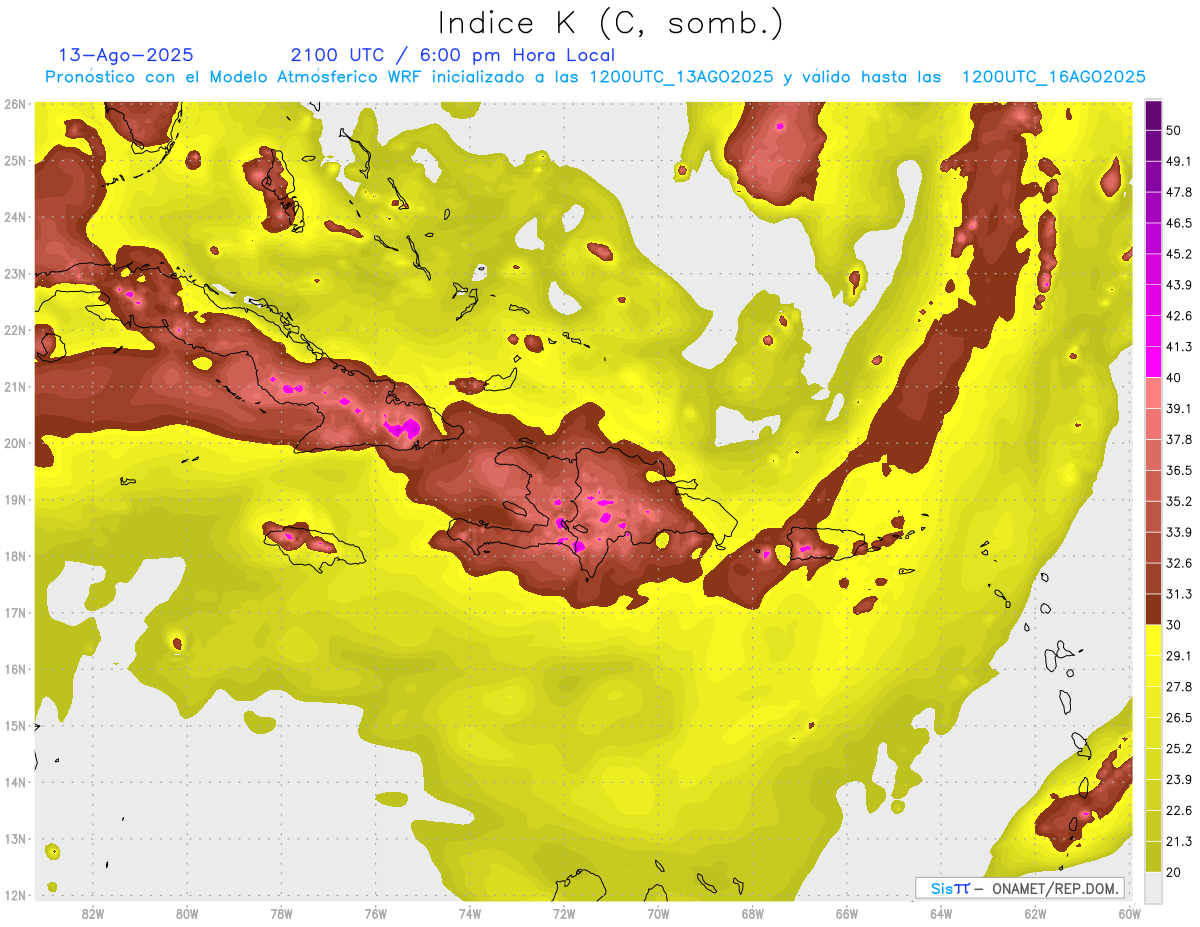Click the '2100 UTC / 6:00 pm Hora Local' text
Viewport: 1200px width, 927px height.
[x=453, y=55]
